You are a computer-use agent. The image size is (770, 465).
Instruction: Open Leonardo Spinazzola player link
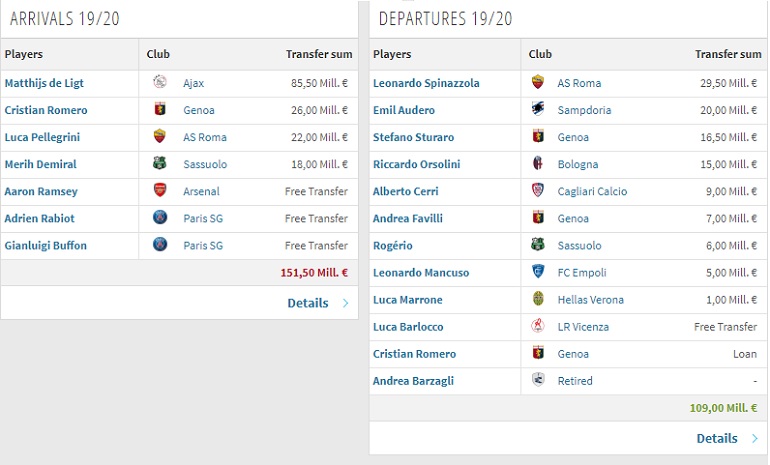click(x=426, y=83)
